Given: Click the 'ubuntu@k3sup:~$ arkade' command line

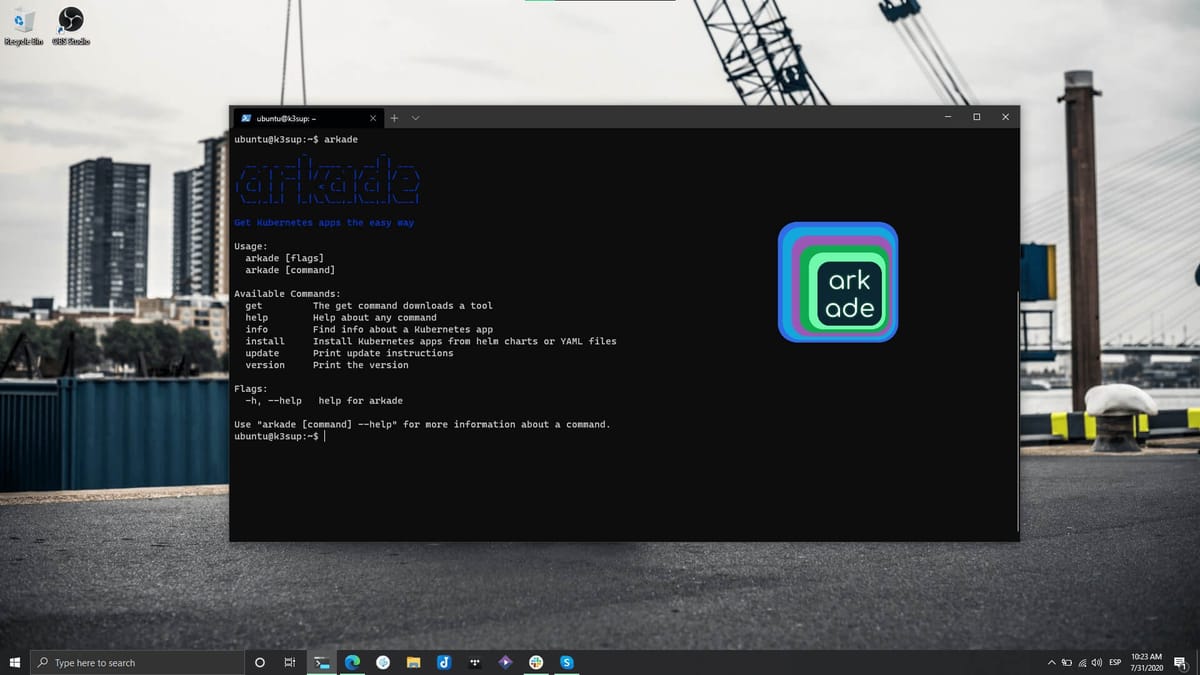Looking at the screenshot, I should [x=296, y=140].
